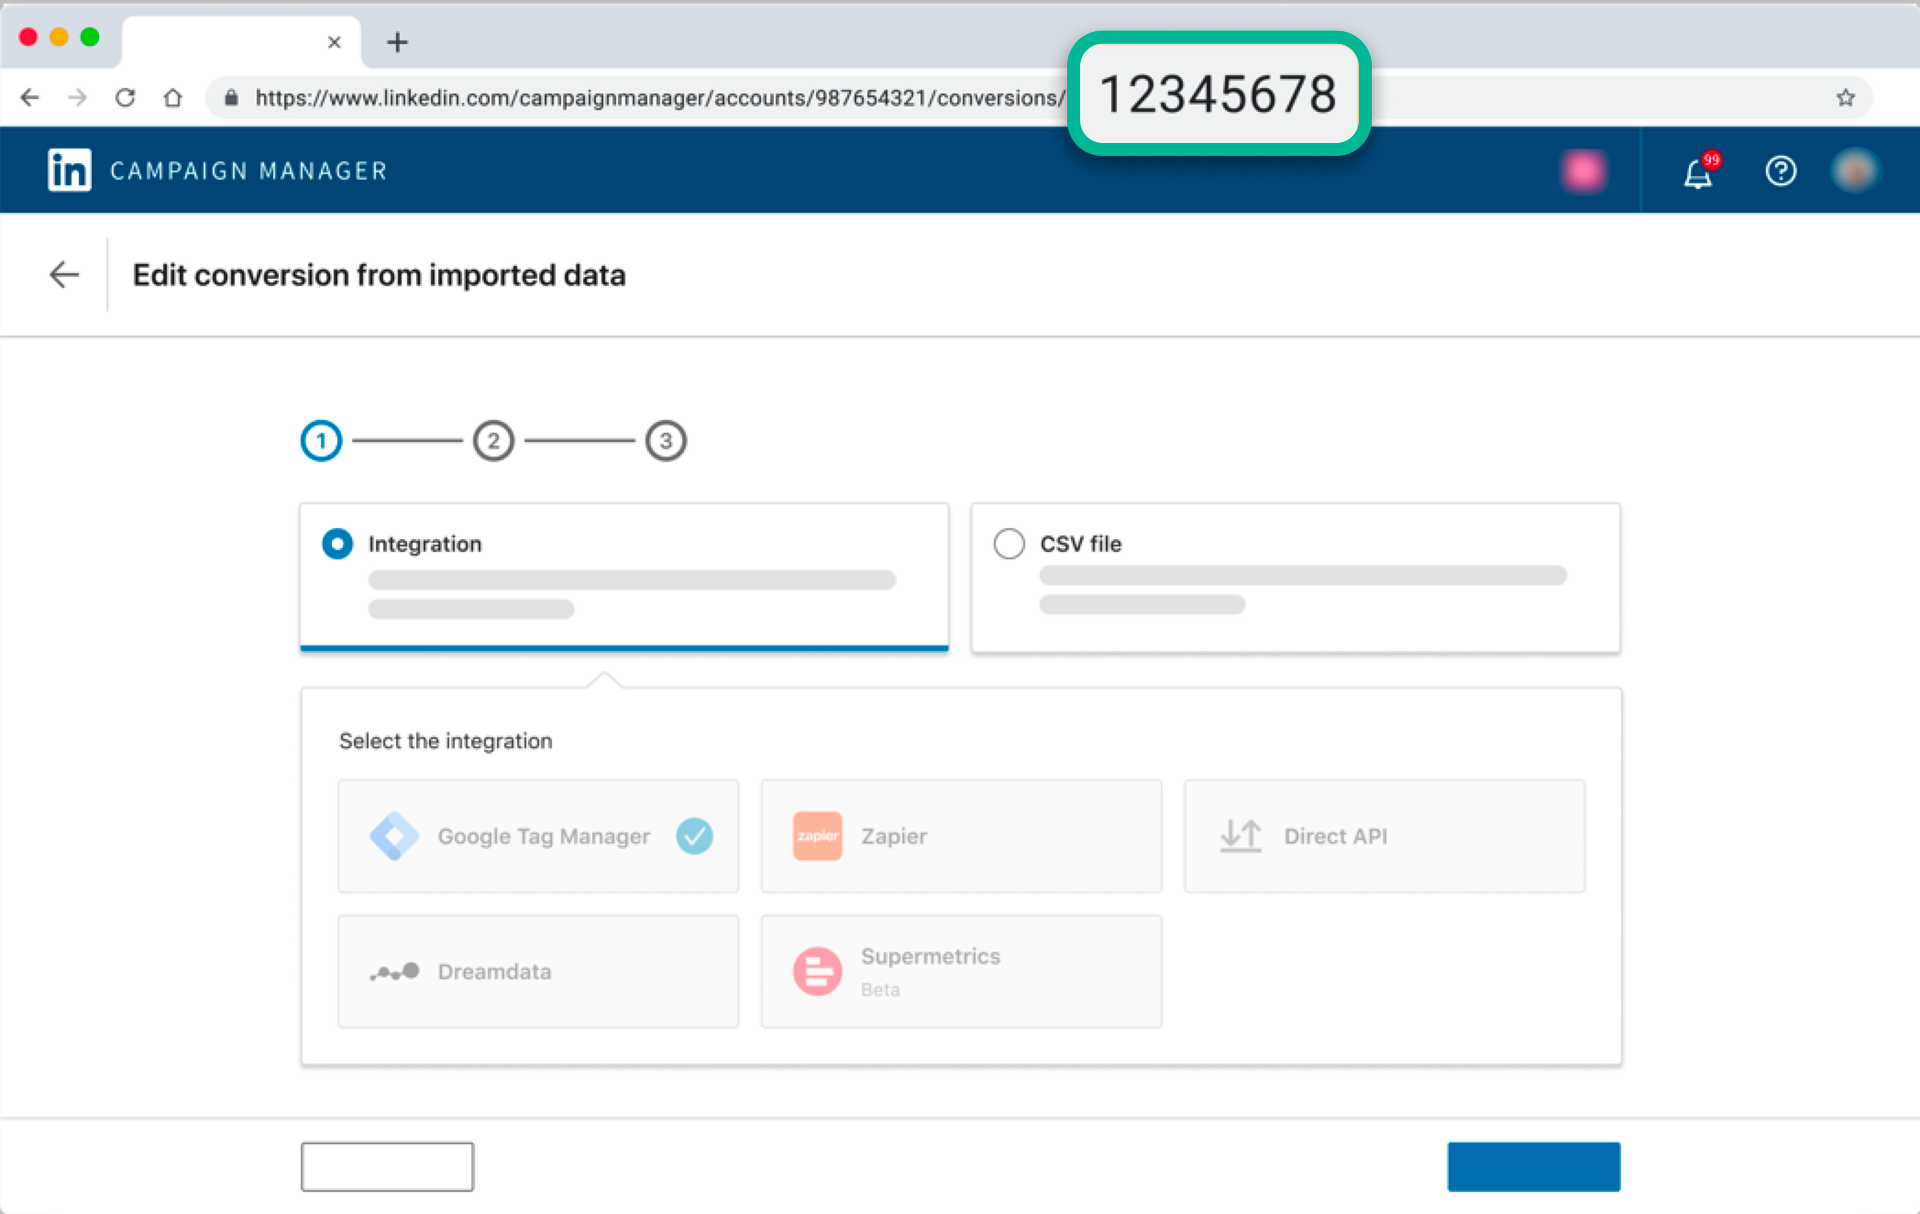Image resolution: width=1920 pixels, height=1214 pixels.
Task: Select the CSV file radio button
Action: pos(1009,544)
